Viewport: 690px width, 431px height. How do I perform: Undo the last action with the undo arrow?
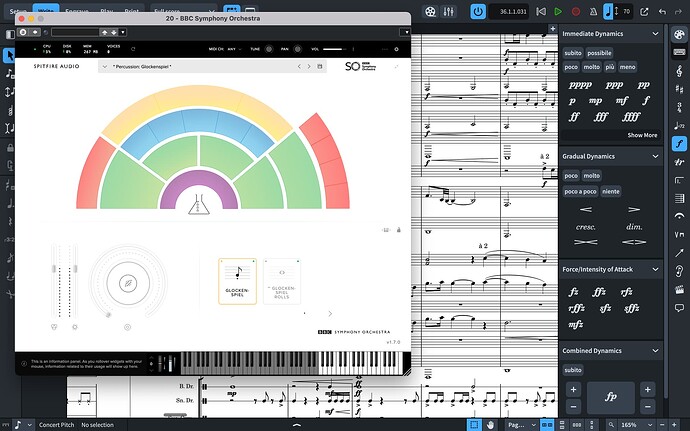662,12
